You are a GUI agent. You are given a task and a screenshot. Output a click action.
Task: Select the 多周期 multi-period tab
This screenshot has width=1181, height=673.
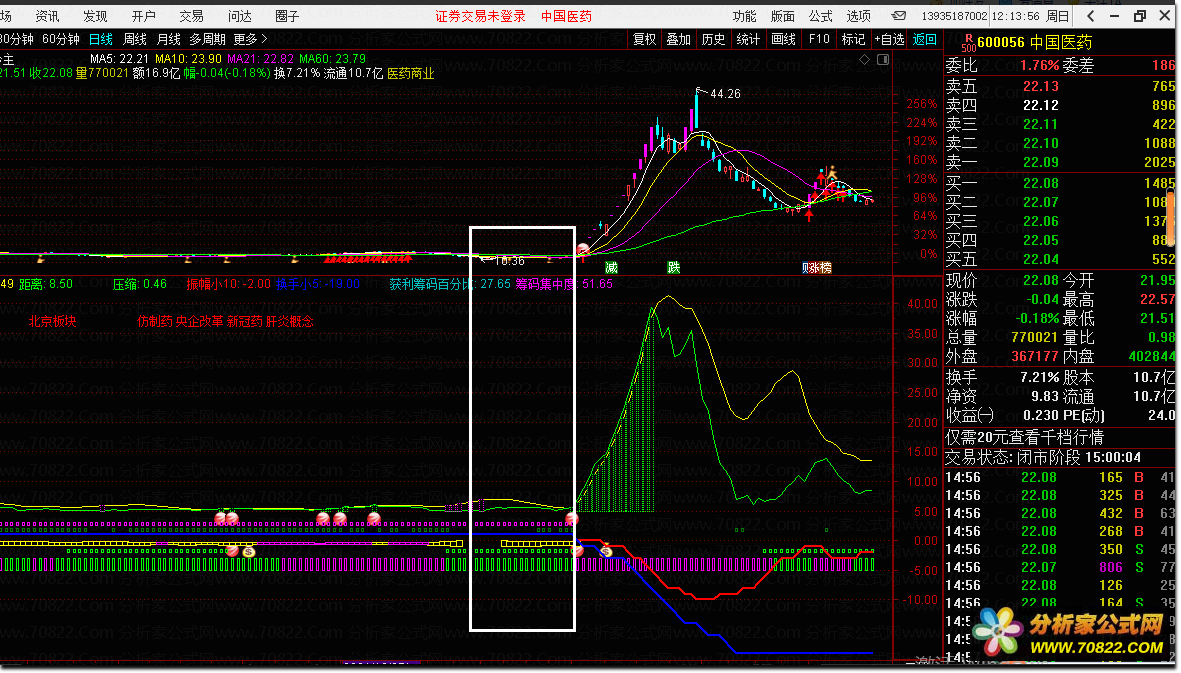tap(208, 39)
